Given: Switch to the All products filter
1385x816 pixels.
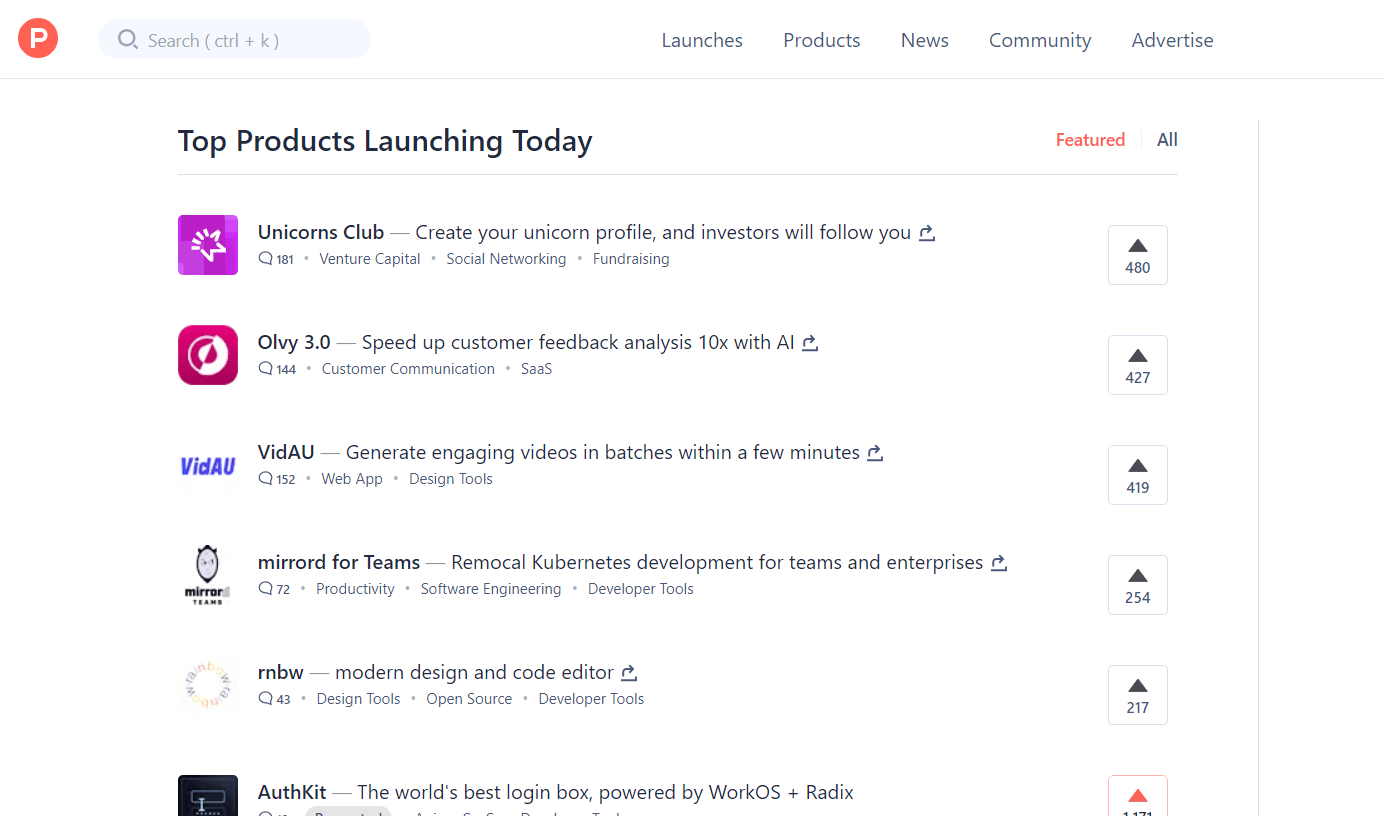Looking at the screenshot, I should (1167, 140).
